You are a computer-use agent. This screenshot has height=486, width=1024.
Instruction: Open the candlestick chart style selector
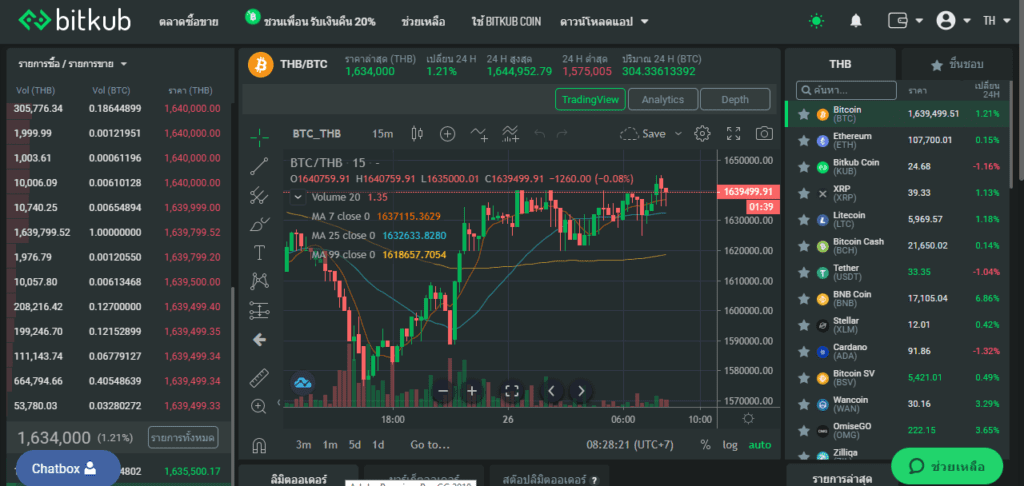[417, 134]
